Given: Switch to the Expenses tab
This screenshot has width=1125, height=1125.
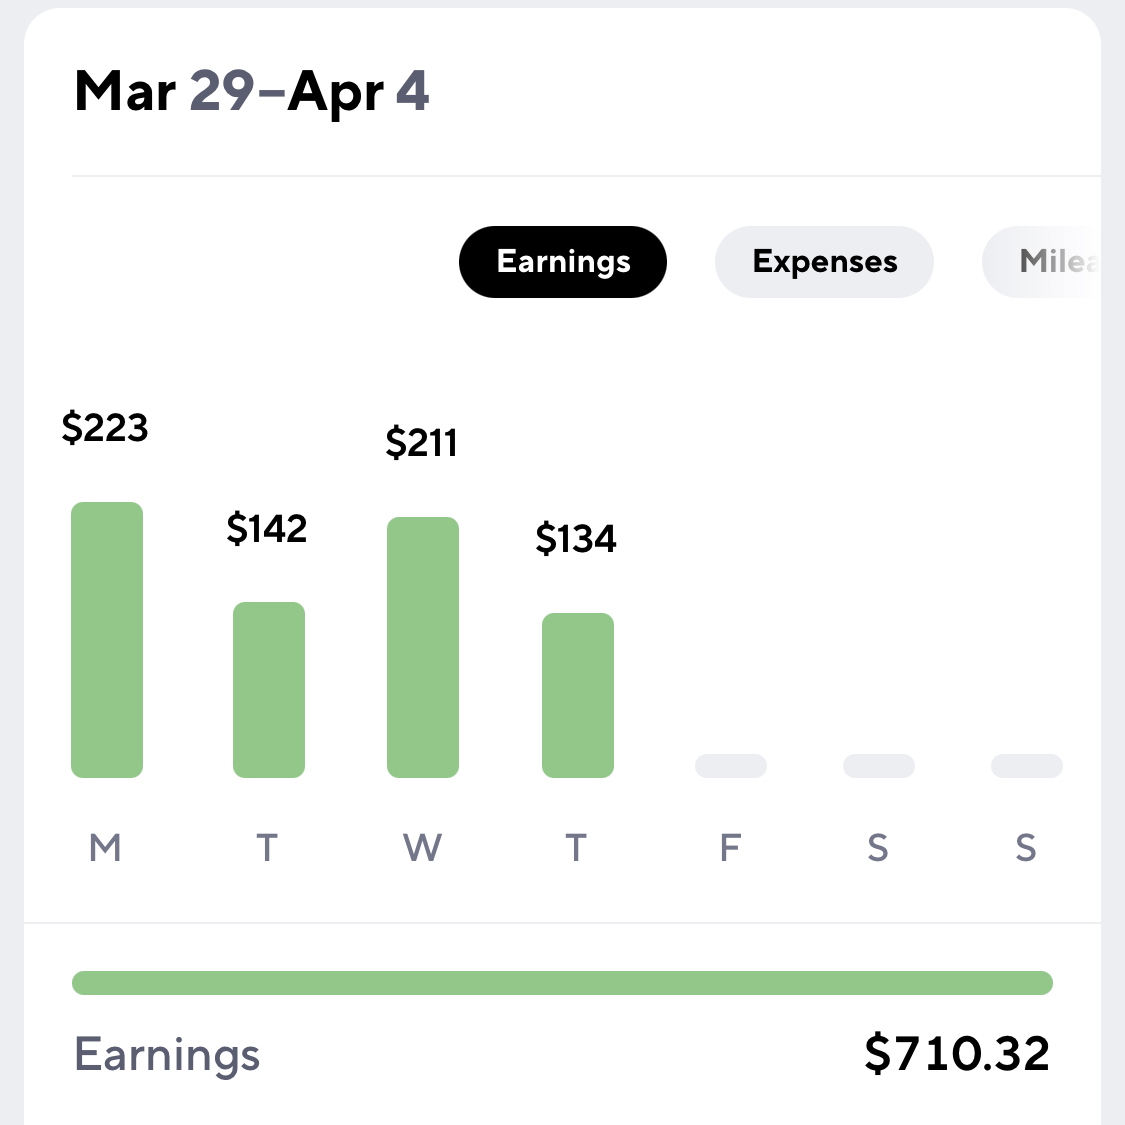Looking at the screenshot, I should click(824, 262).
